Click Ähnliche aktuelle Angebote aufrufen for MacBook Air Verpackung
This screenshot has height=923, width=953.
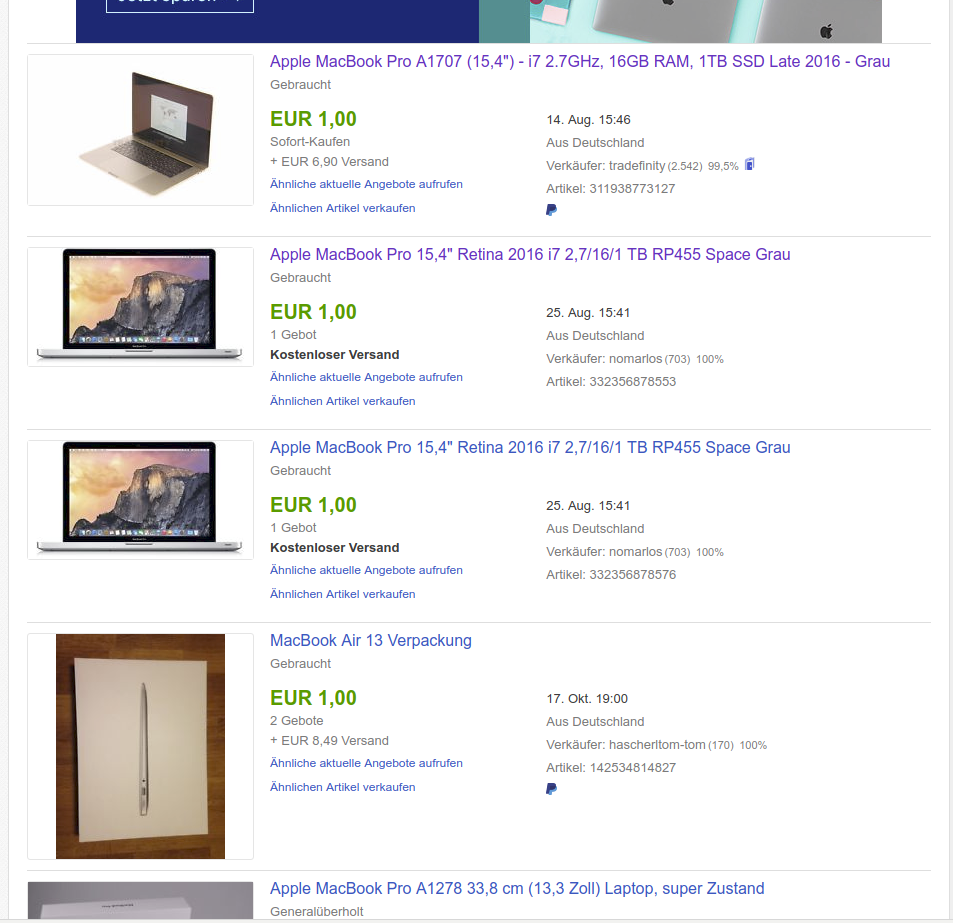tap(366, 763)
